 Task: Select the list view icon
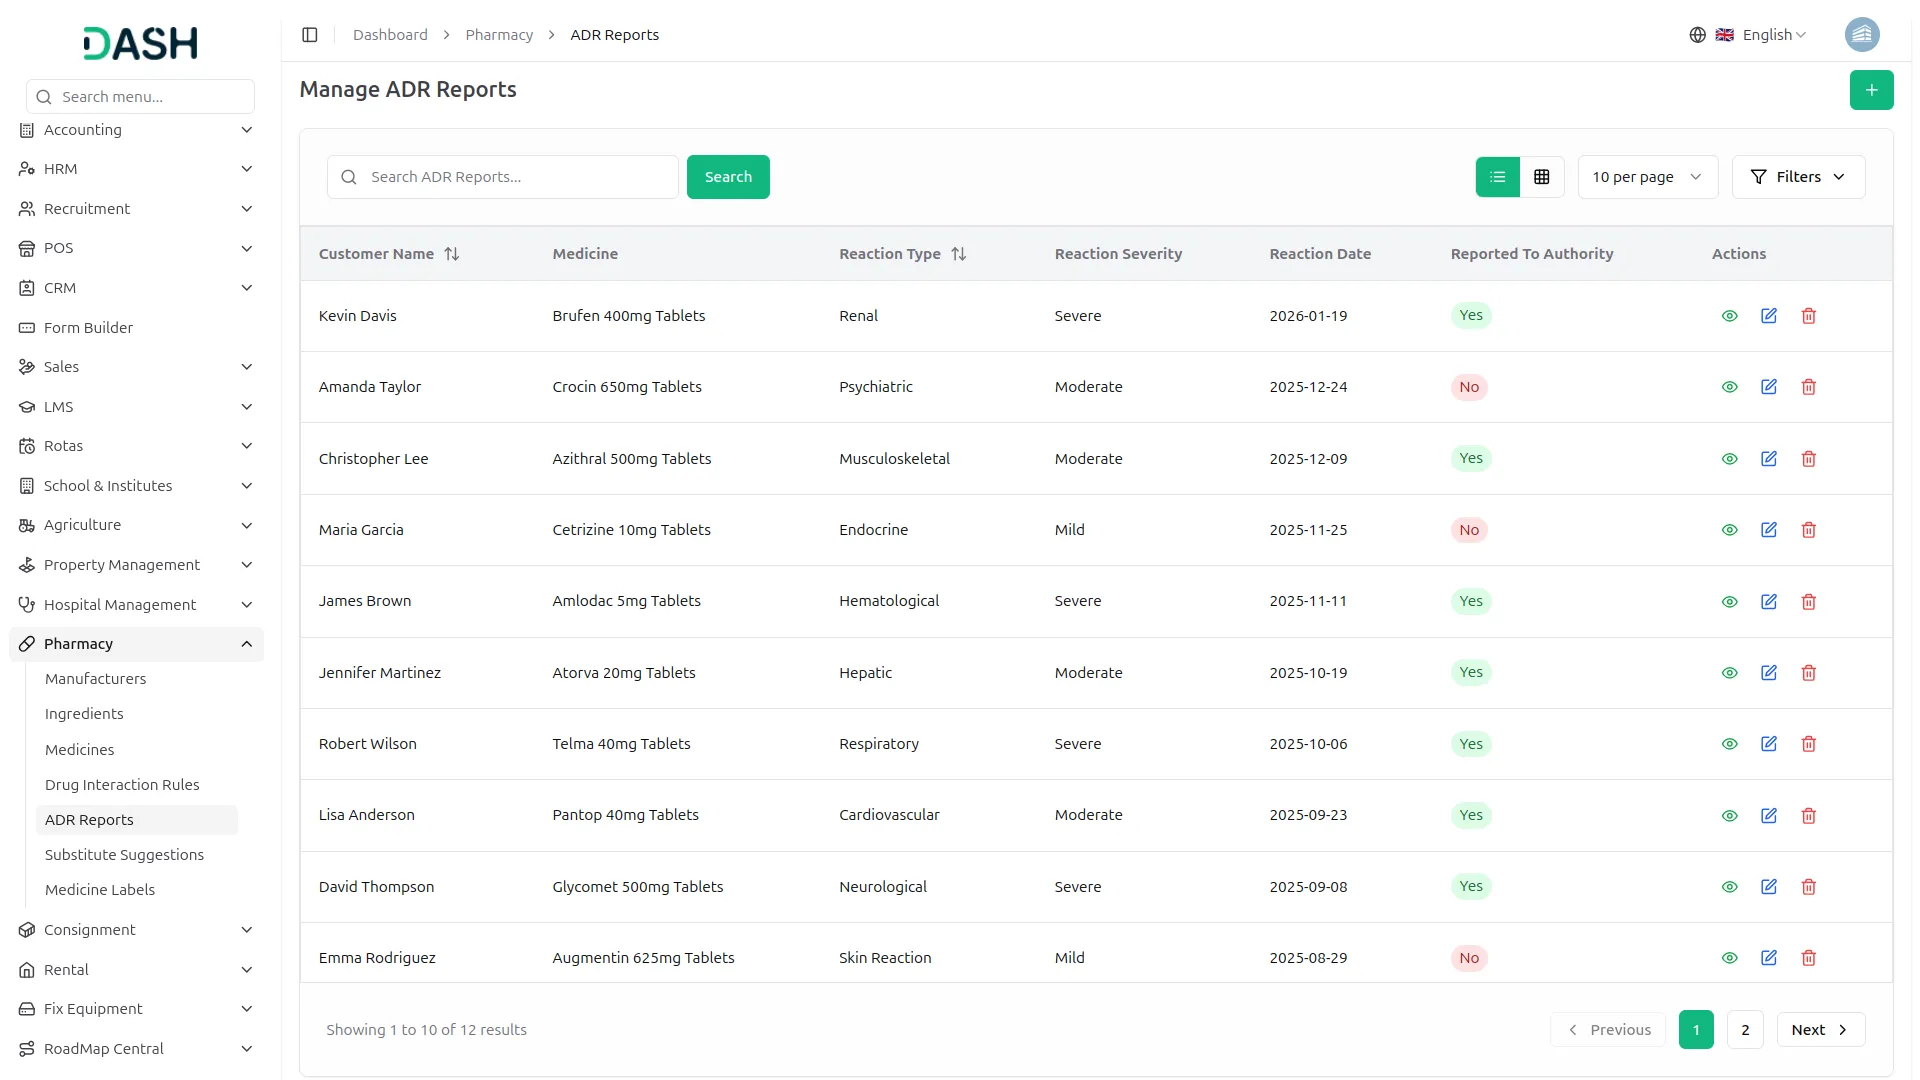pos(1497,177)
